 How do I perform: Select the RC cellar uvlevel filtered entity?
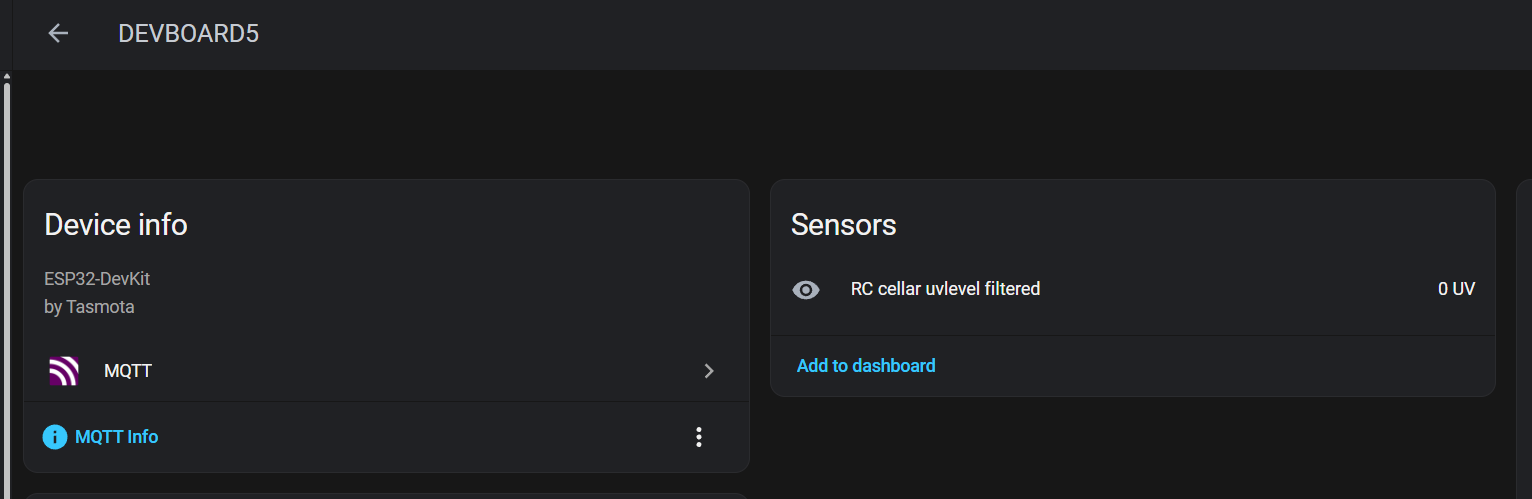(945, 289)
